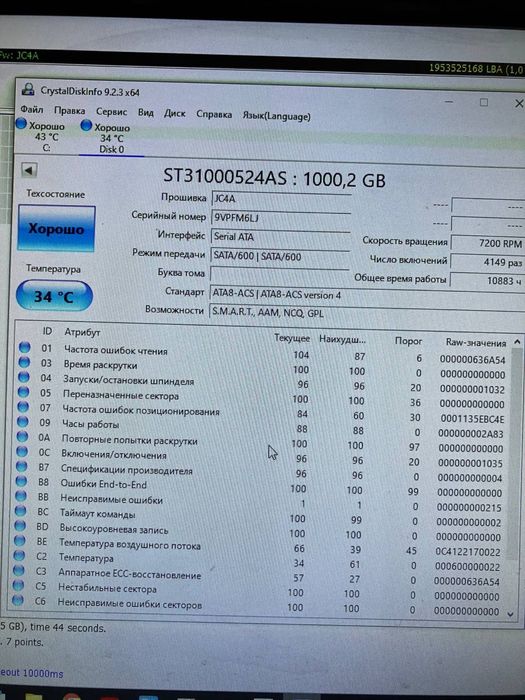The image size is (525, 700).
Task: Click the status icon for attribute C2 Температура
Action: (x=18, y=555)
